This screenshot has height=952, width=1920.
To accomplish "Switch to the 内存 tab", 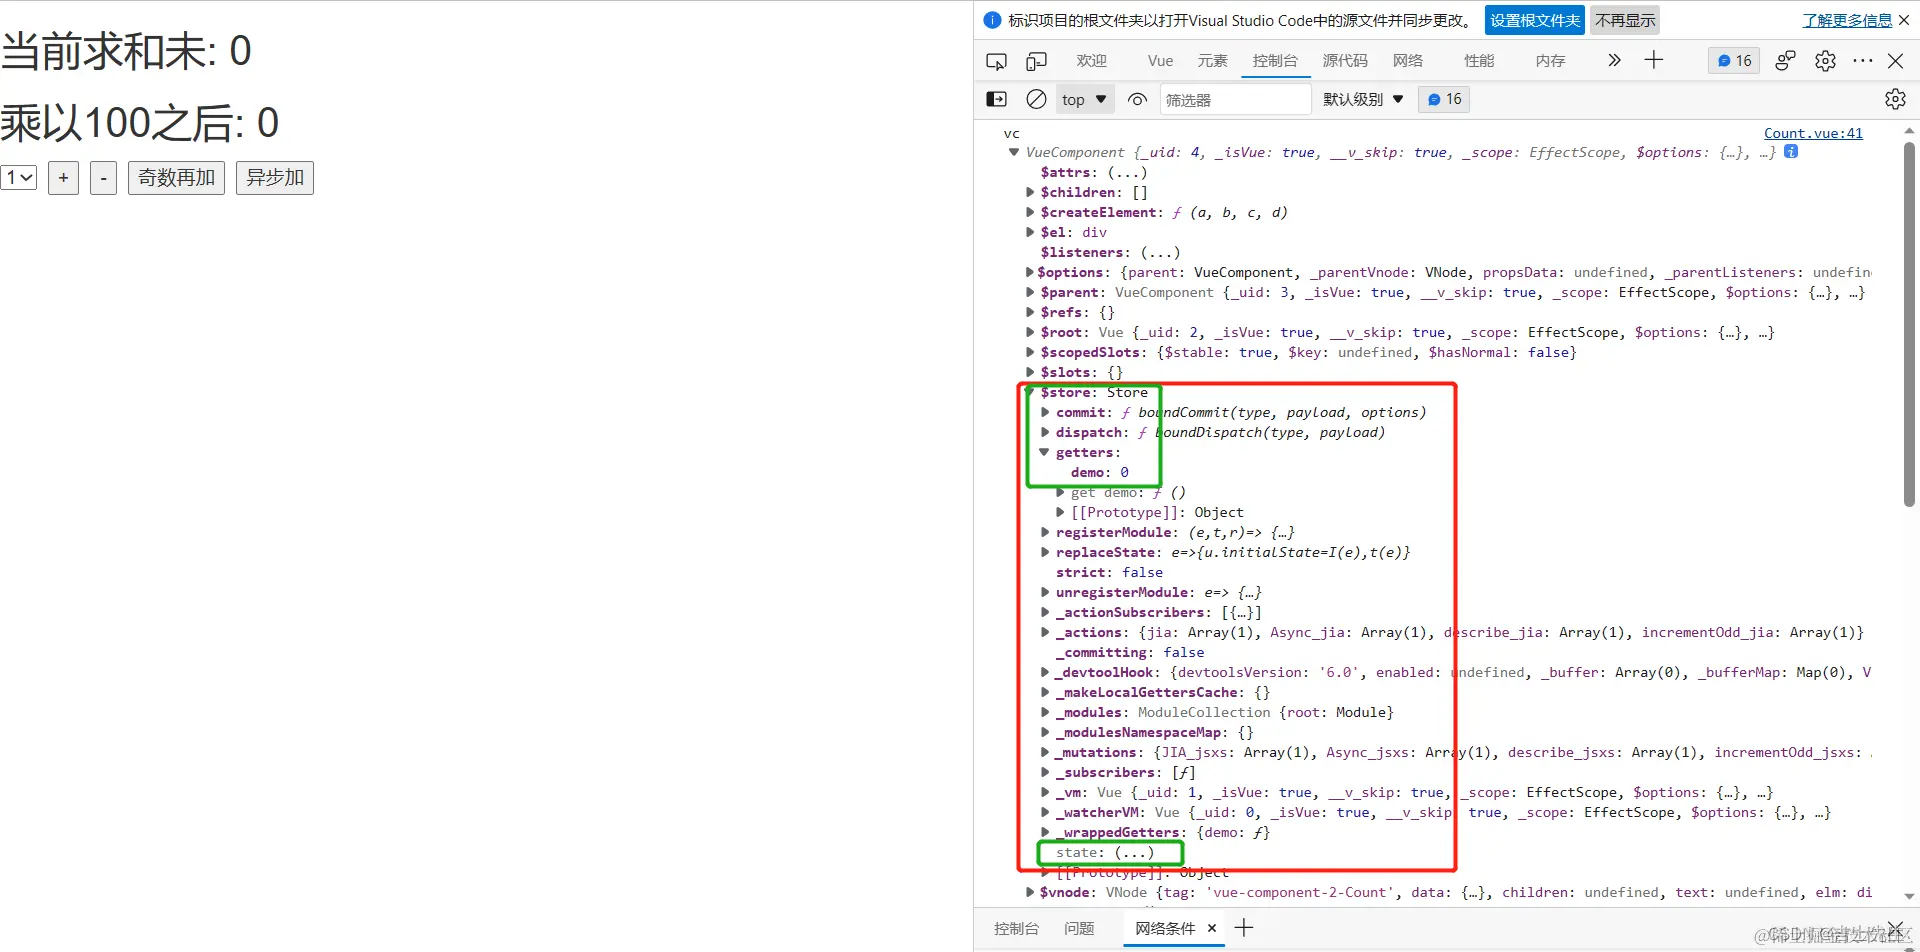I will click(x=1550, y=61).
